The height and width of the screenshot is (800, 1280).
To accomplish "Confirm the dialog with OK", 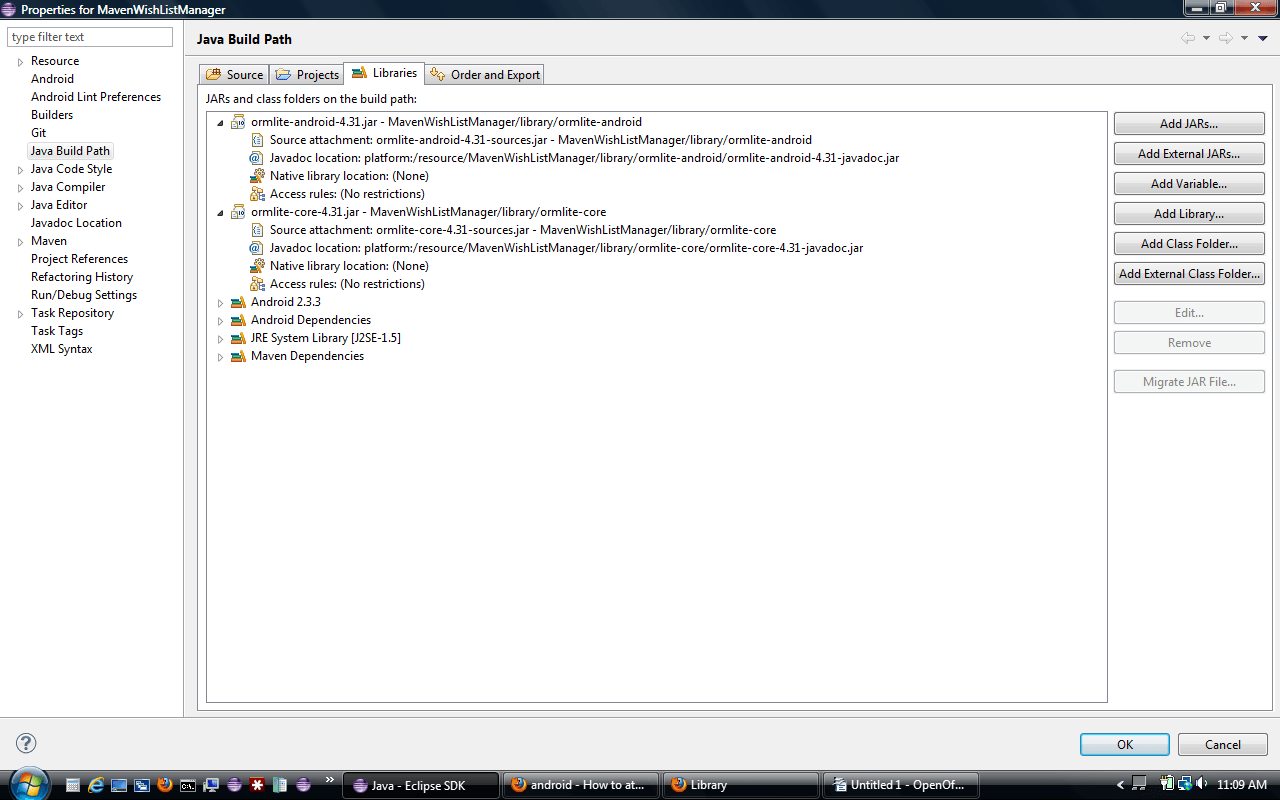I will (x=1125, y=744).
